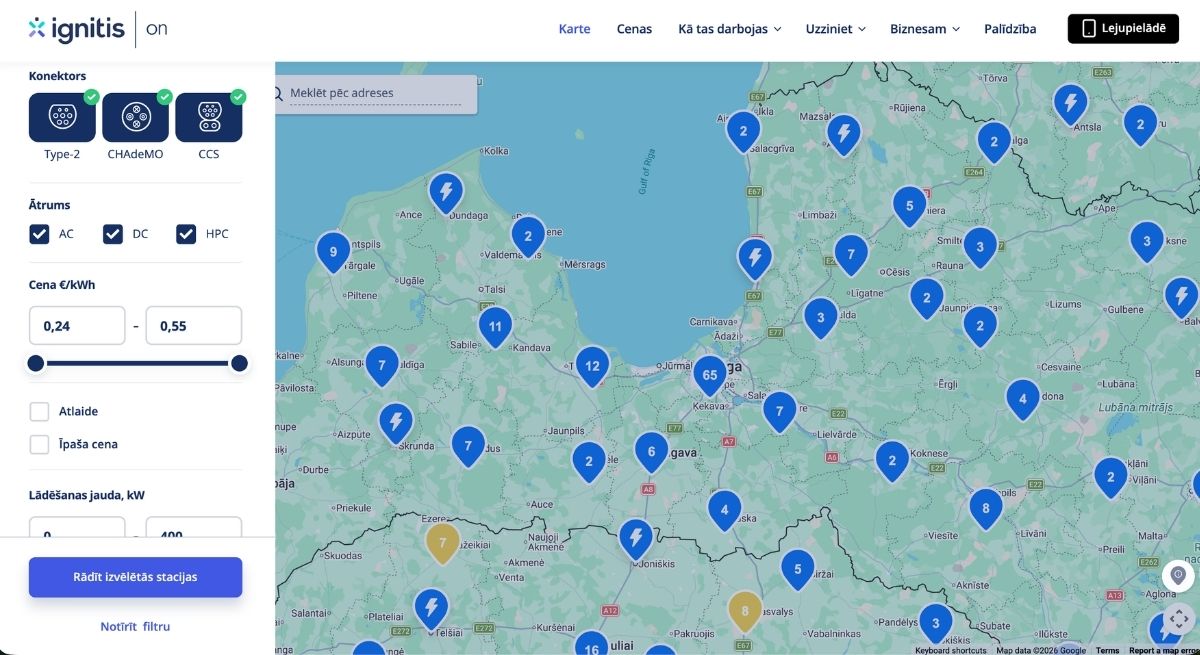
Task: Click the map fullscreen/recenter control
Action: click(1178, 619)
